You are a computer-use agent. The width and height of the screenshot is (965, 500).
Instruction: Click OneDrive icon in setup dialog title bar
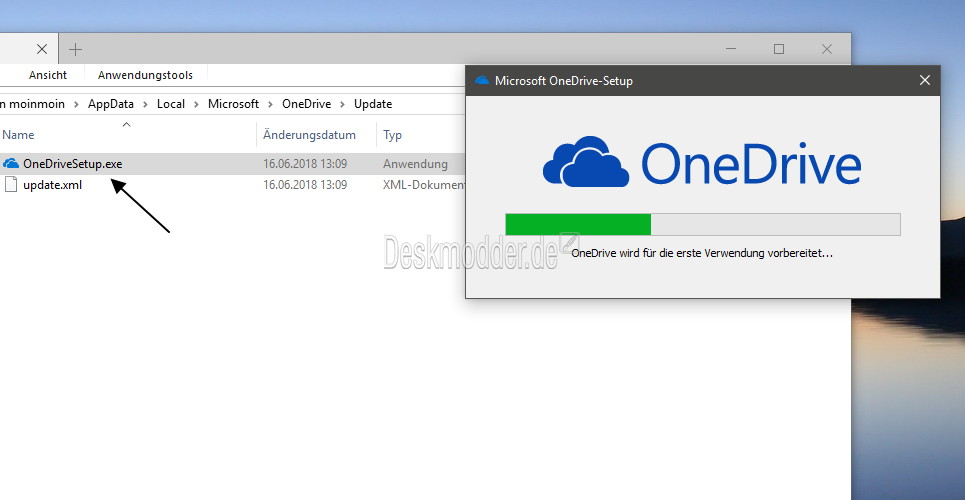point(482,81)
